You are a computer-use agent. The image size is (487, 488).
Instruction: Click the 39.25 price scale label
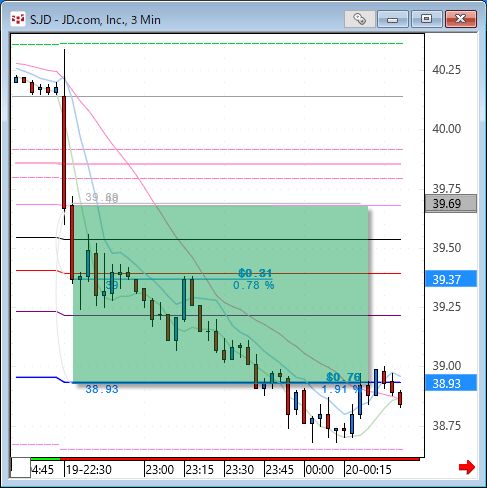pos(446,307)
